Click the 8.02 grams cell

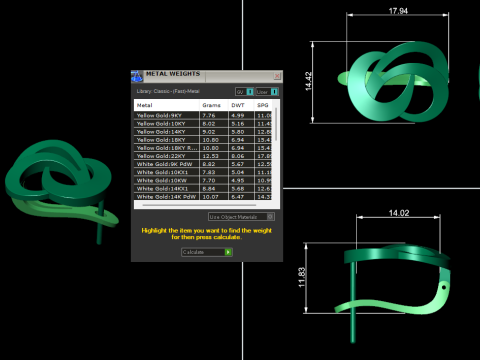coord(214,124)
